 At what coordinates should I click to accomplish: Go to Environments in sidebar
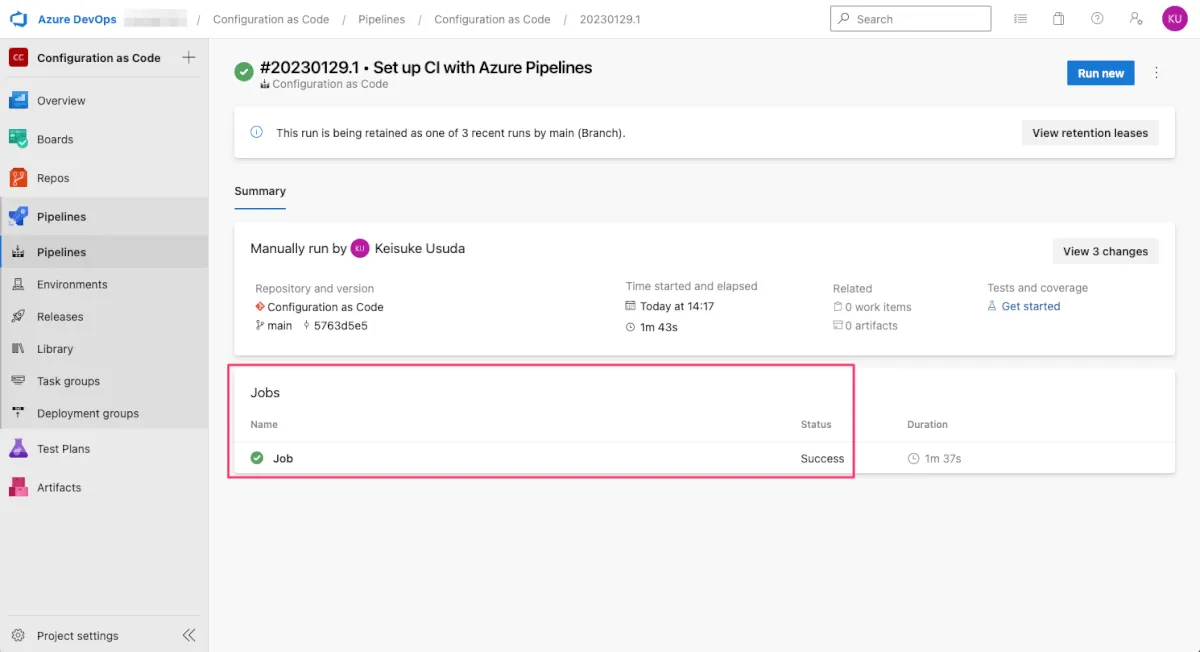pyautogui.click(x=71, y=284)
